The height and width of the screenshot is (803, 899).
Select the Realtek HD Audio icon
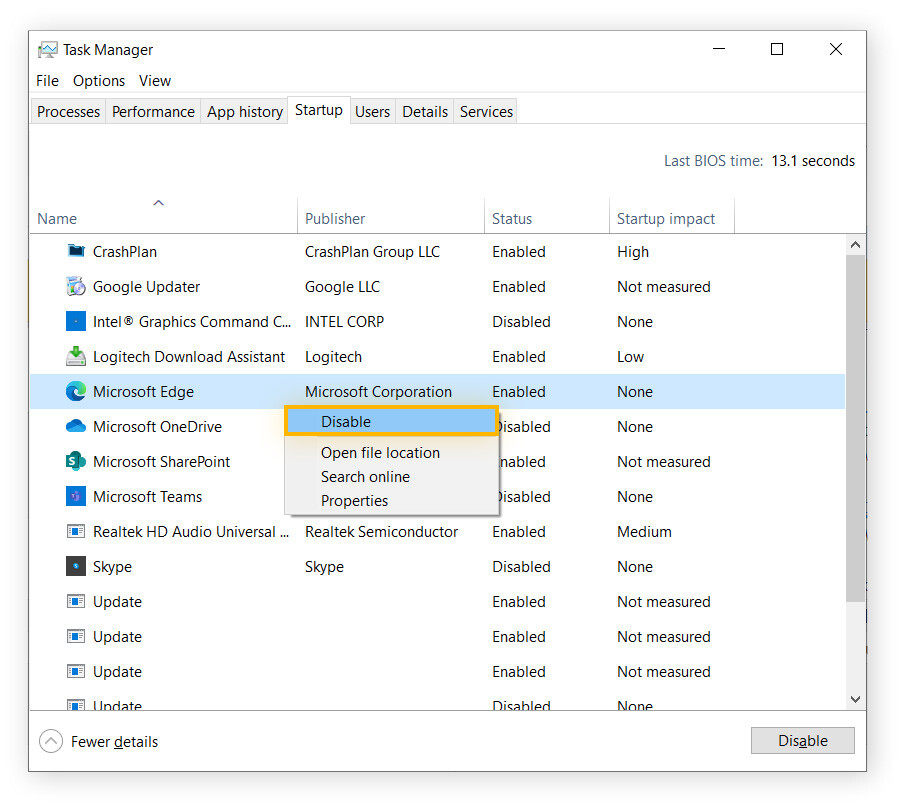pos(75,531)
